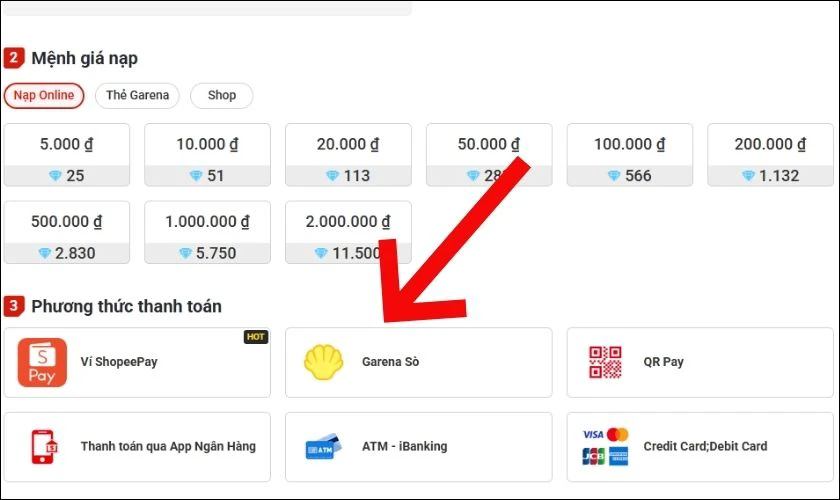Click the banking app phone icon

pos(42,447)
